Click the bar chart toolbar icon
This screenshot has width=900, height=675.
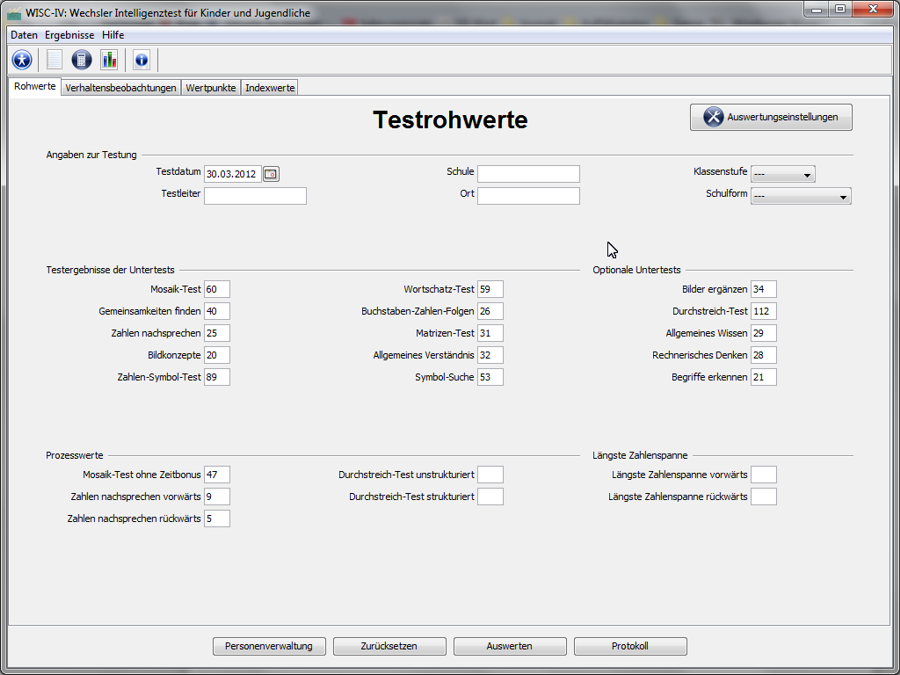click(x=108, y=60)
